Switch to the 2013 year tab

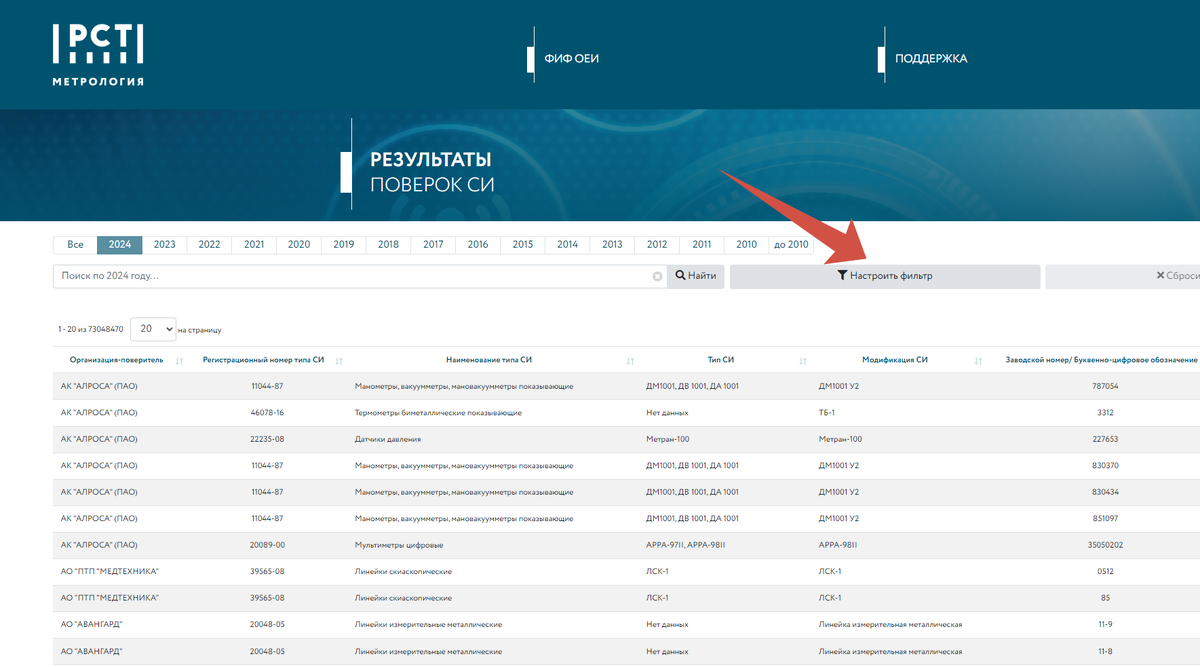click(x=612, y=245)
